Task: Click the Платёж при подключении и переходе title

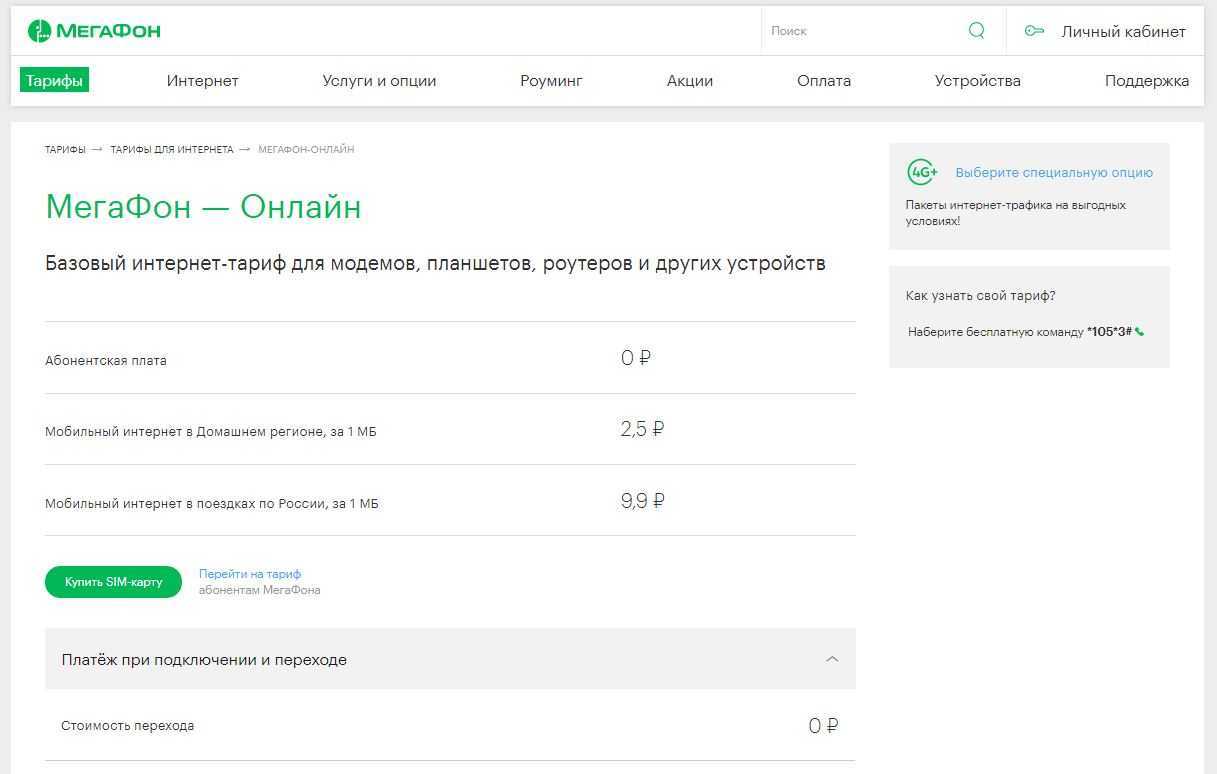Action: (x=204, y=660)
